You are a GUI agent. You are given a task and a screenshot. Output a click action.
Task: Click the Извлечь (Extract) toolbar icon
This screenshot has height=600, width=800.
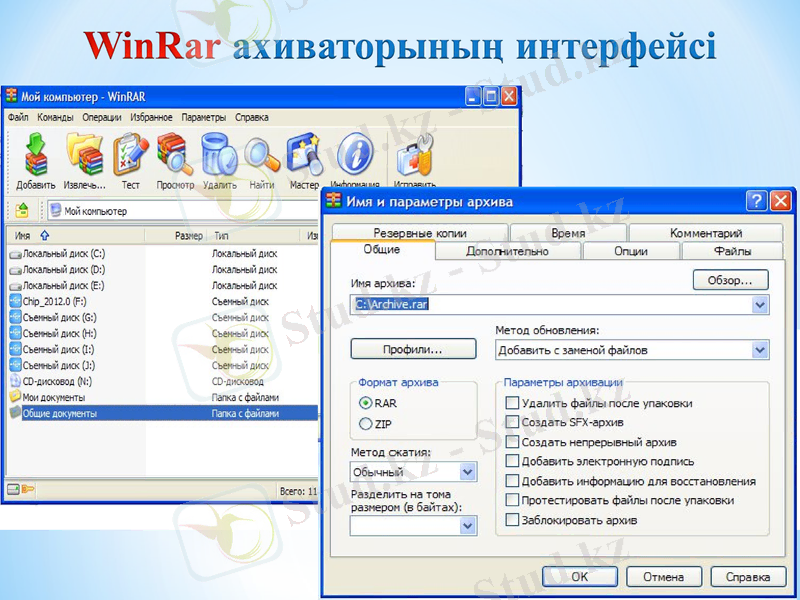pos(85,156)
